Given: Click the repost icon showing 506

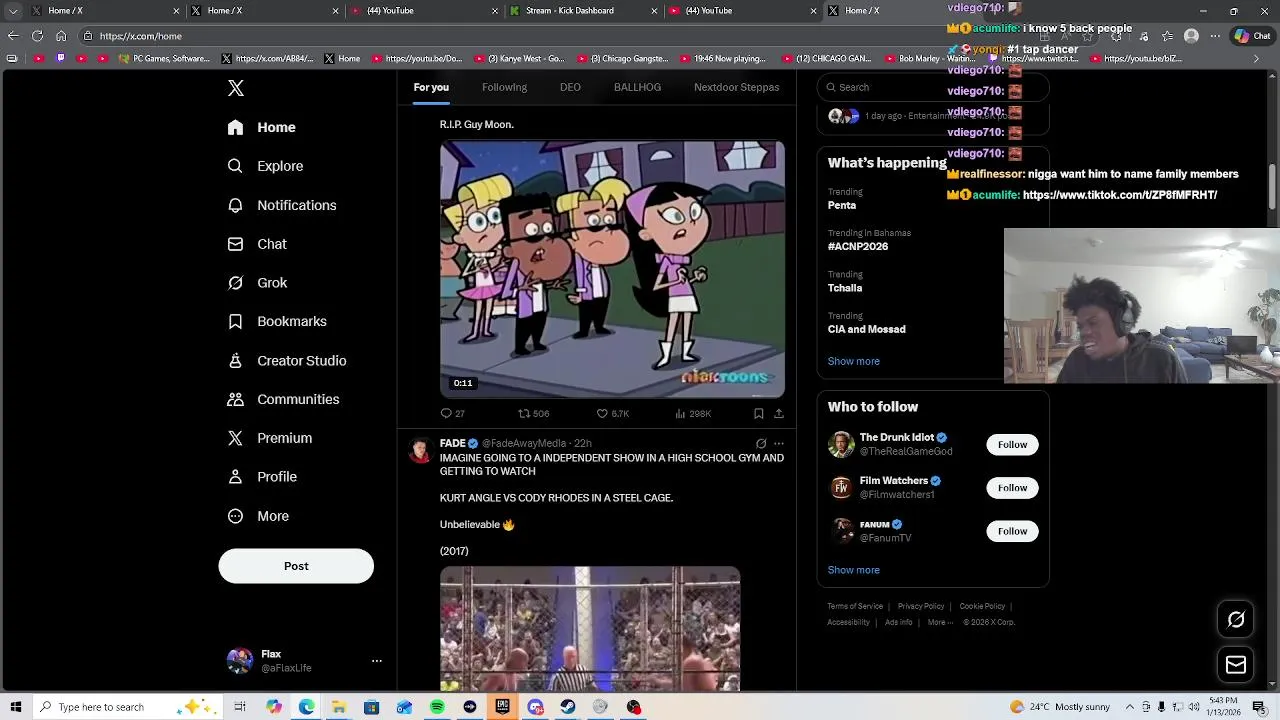Looking at the screenshot, I should coord(524,413).
